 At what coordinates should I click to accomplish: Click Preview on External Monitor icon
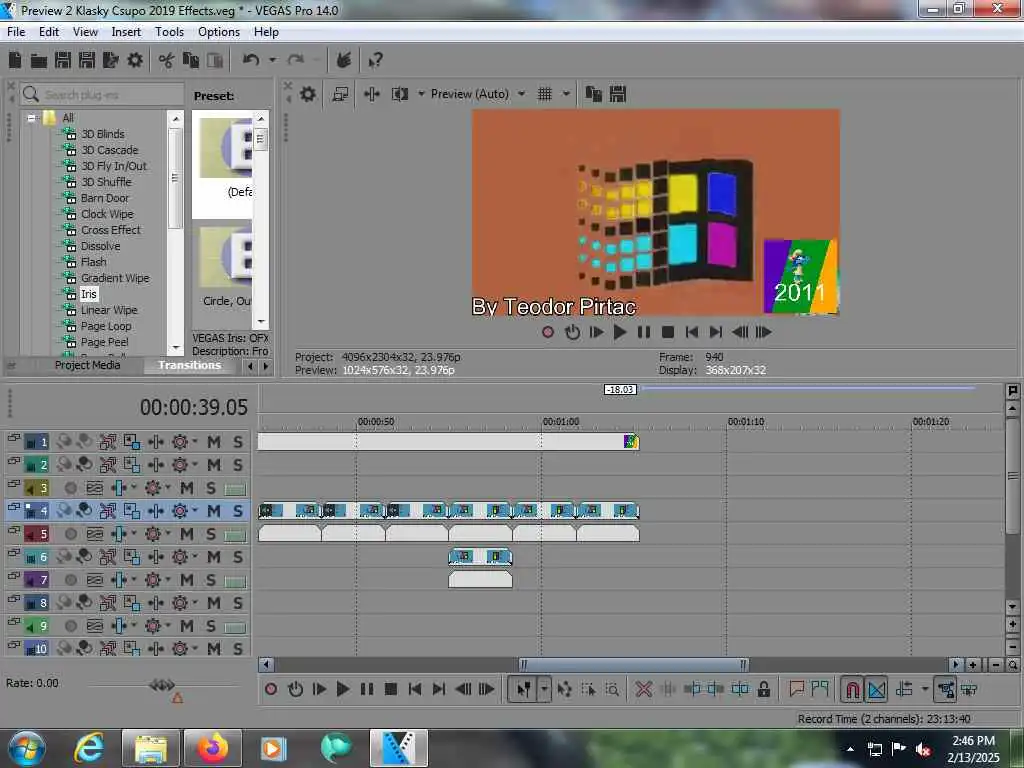[x=340, y=94]
